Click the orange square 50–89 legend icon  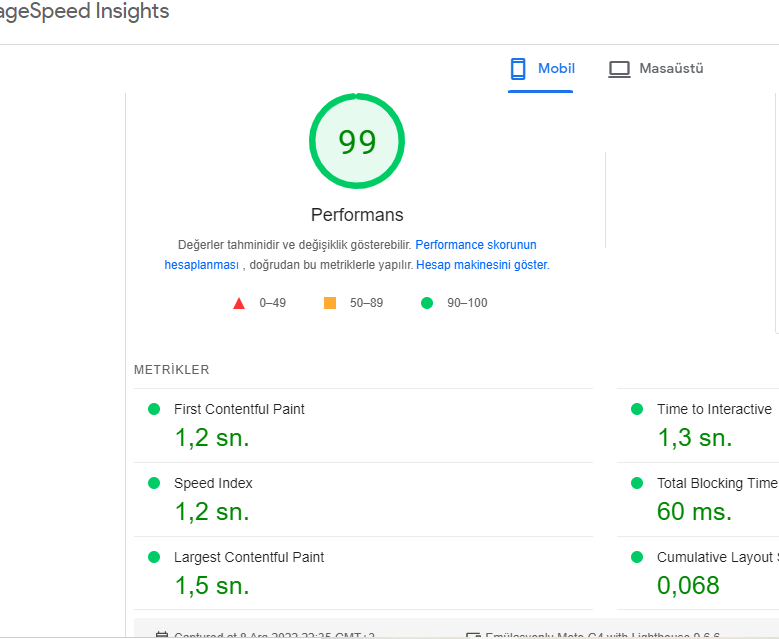330,303
